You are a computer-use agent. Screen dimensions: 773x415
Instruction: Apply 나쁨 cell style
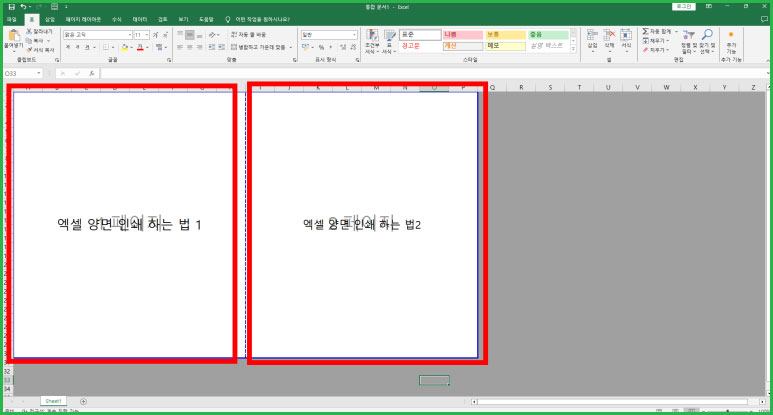point(462,35)
